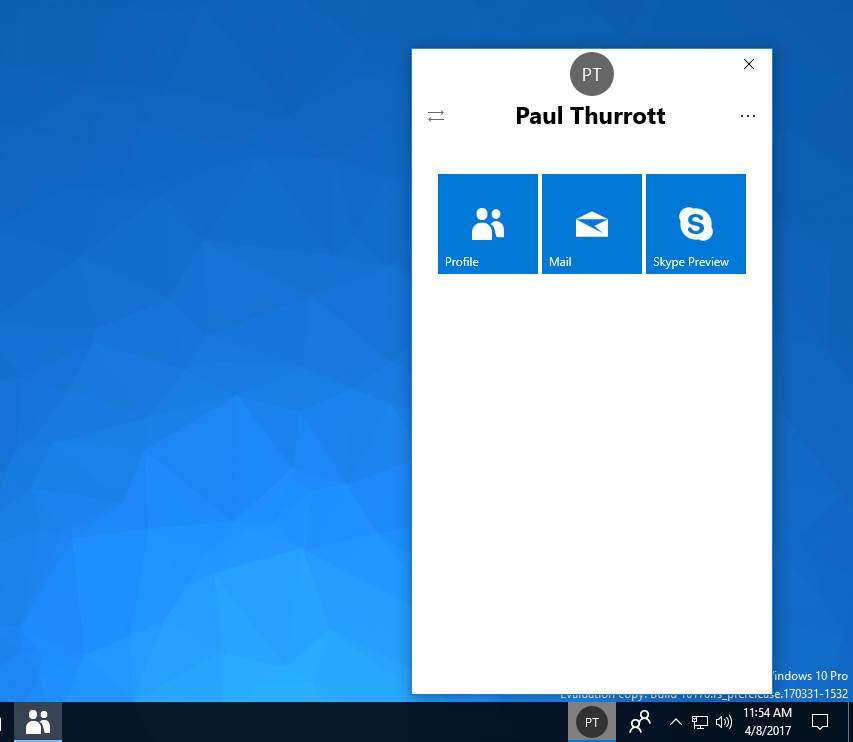Open the Profile tile
The height and width of the screenshot is (742, 853).
[488, 223]
